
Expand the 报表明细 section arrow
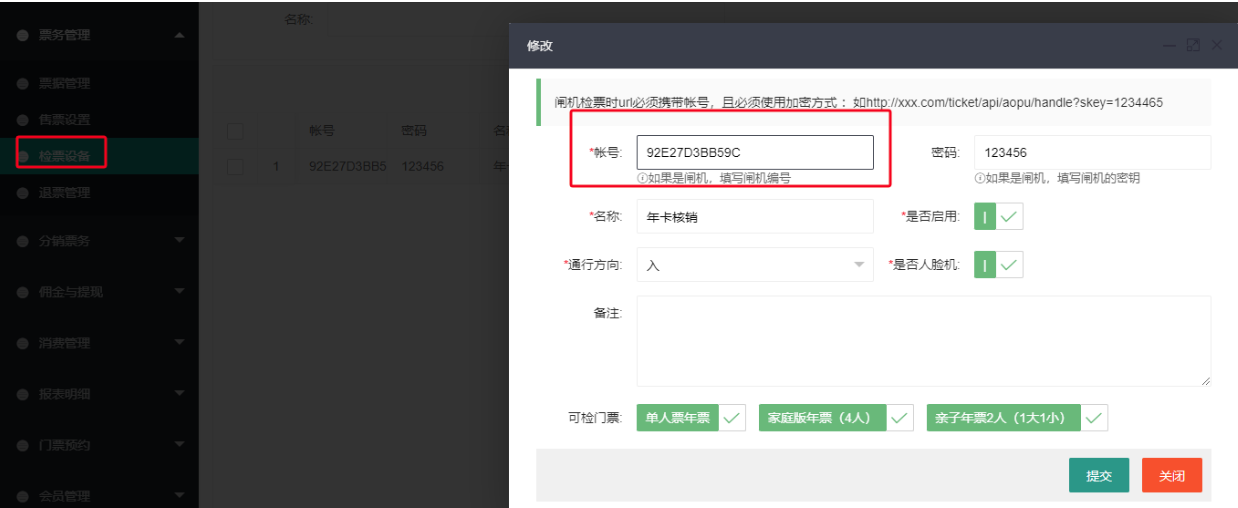[179, 394]
